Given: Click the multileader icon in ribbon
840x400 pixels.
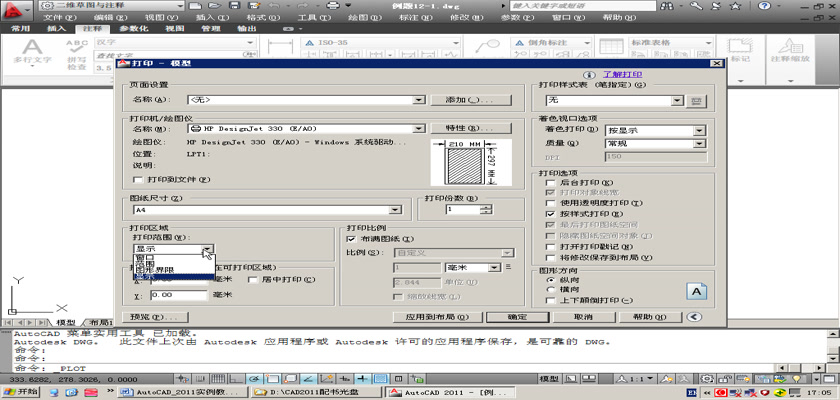Looking at the screenshot, I should (487, 47).
